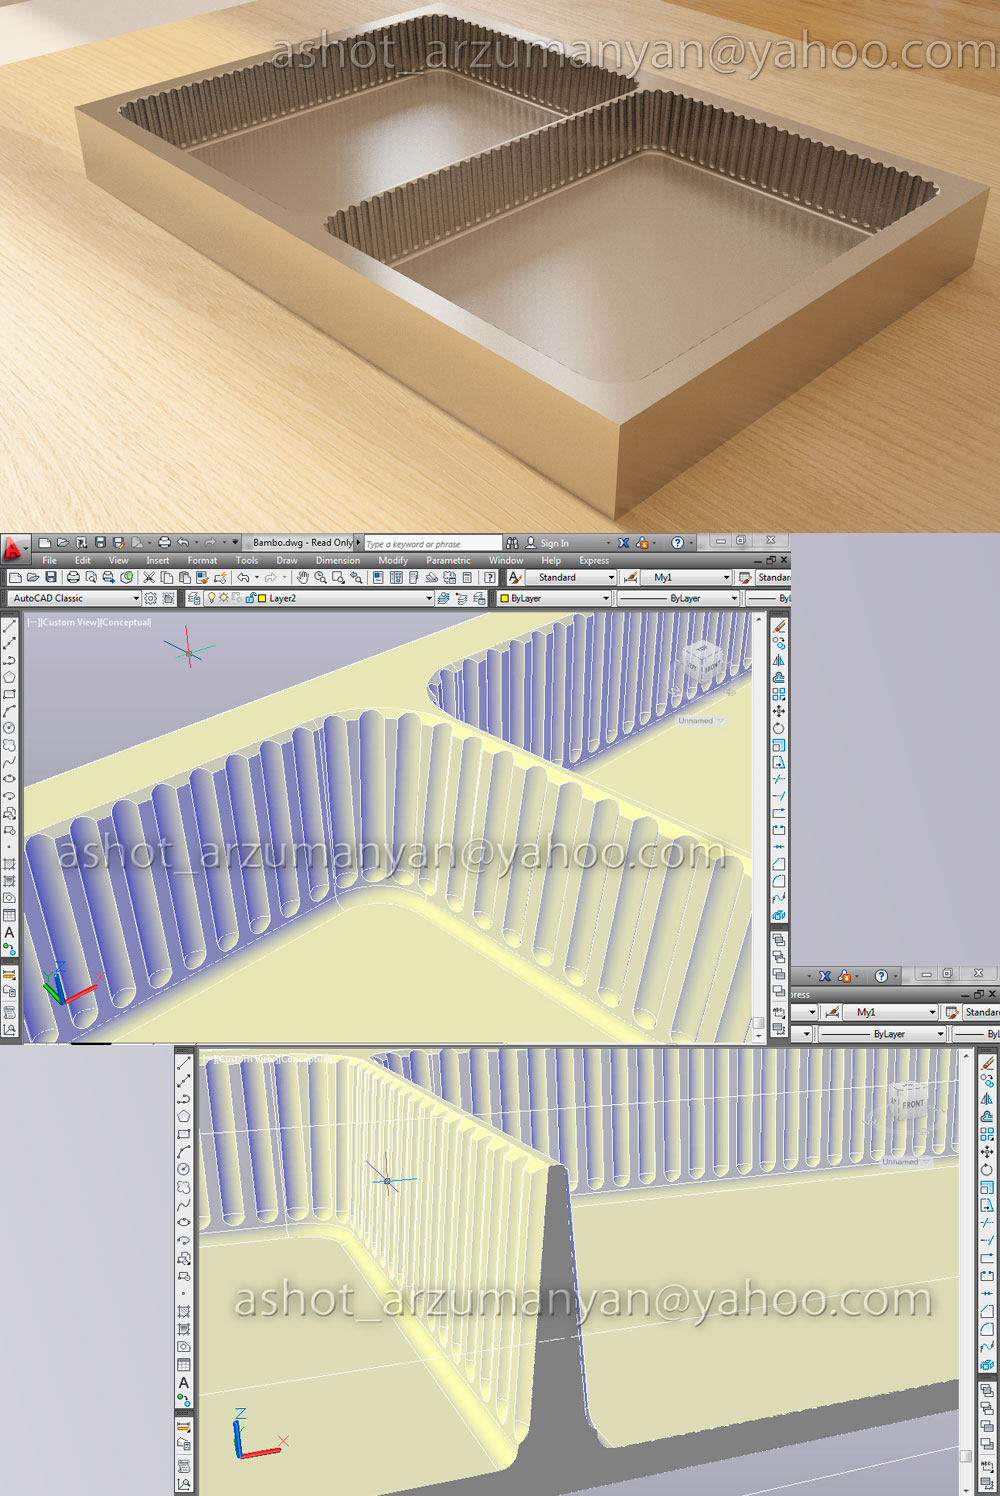Select the Circle tool in Bambo.dwg window

[10, 728]
